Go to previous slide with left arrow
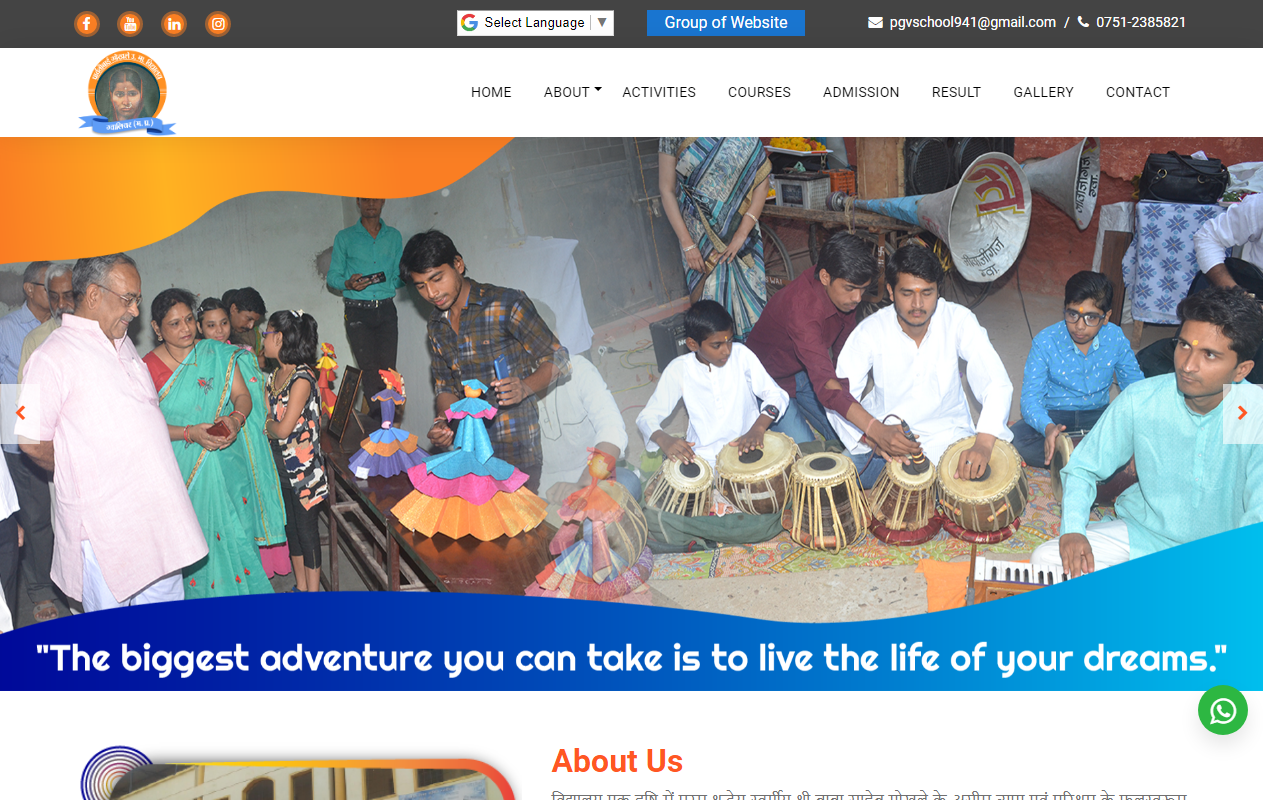The image size is (1263, 800). coord(20,413)
